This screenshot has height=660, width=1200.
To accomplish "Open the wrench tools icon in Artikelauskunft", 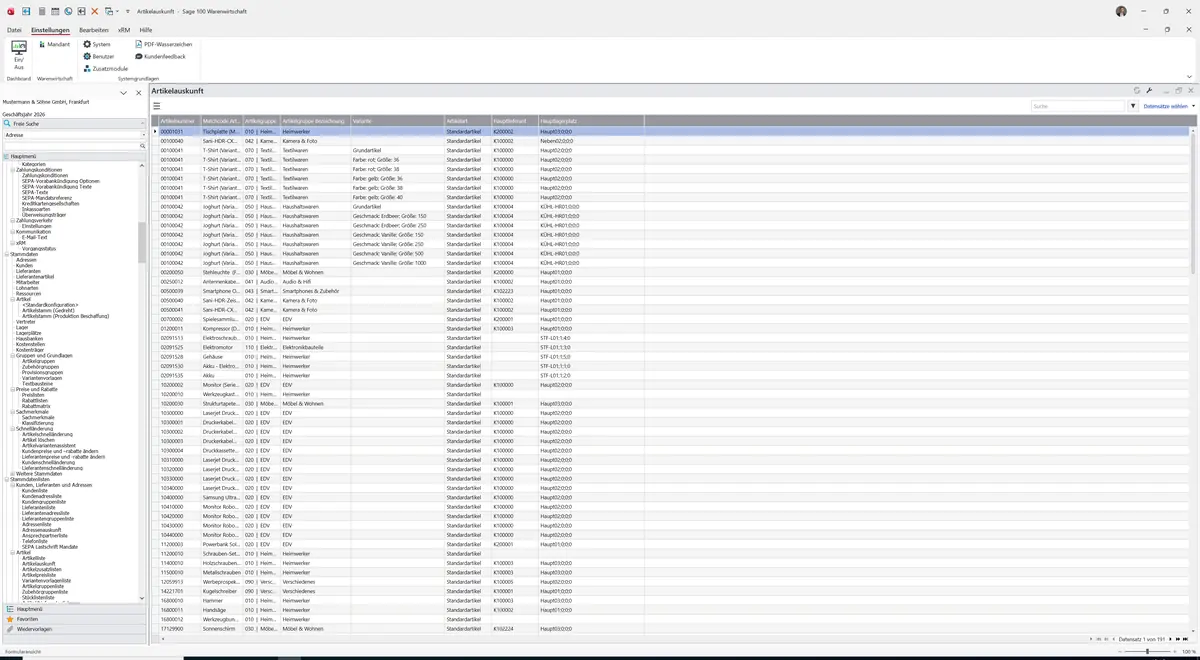I will click(x=1150, y=91).
